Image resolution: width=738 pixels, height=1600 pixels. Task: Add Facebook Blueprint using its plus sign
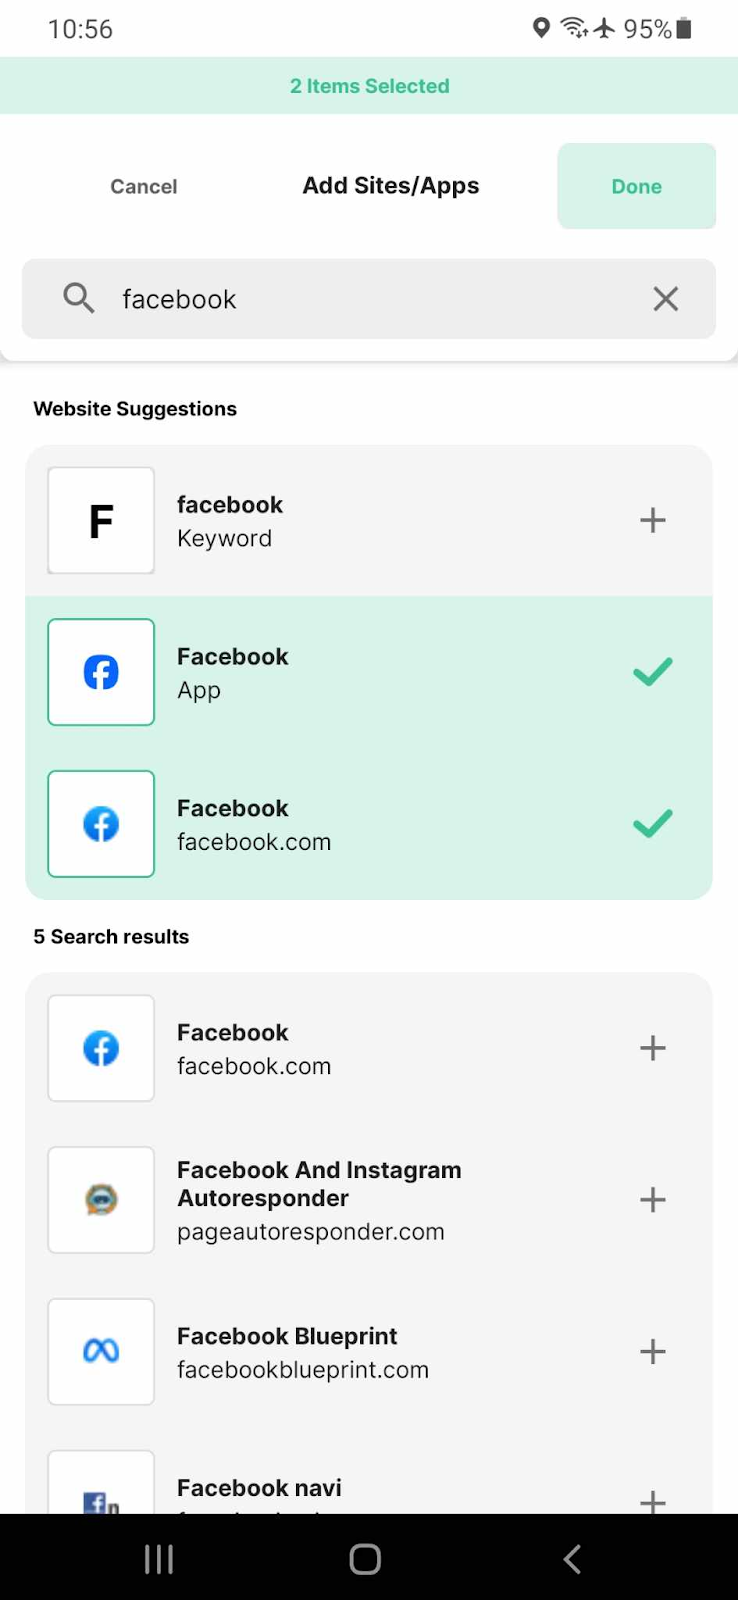point(652,1351)
